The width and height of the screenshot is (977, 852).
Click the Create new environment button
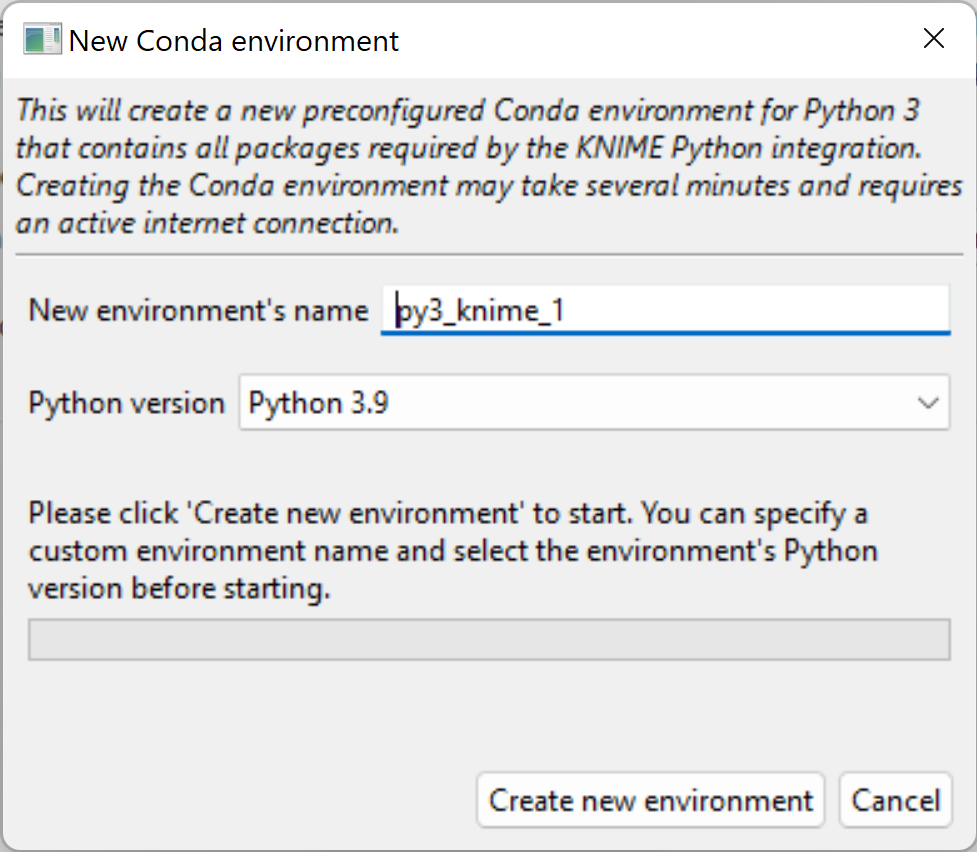pos(651,800)
